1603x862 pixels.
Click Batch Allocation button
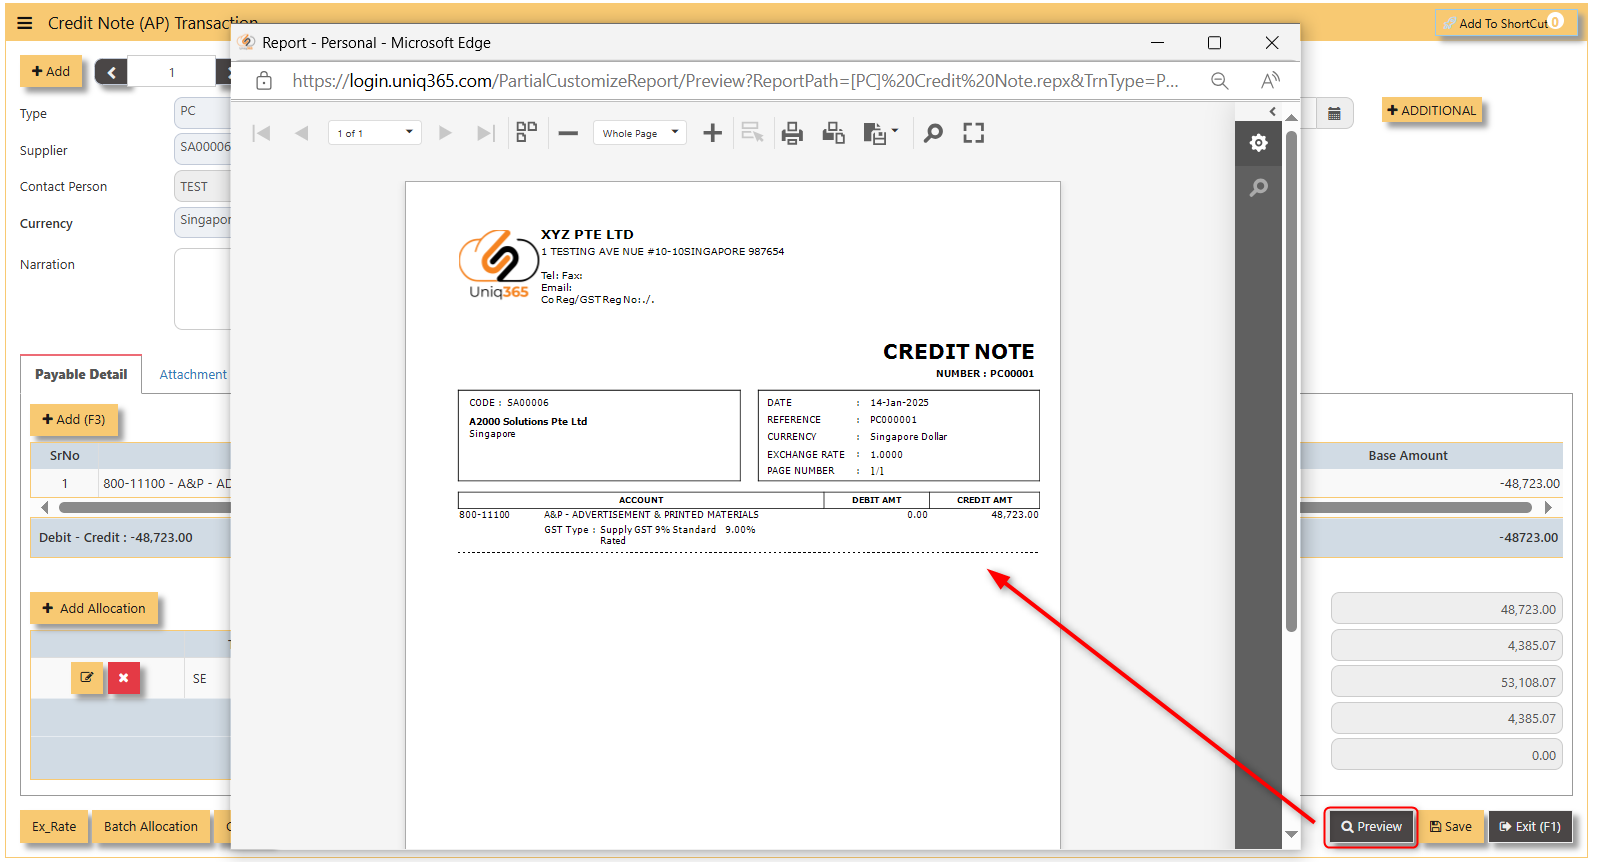click(151, 826)
